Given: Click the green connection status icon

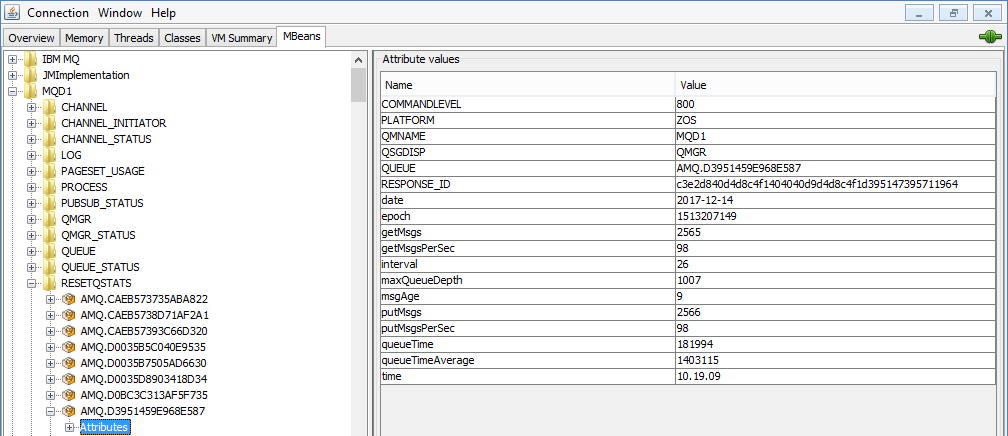Looking at the screenshot, I should point(990,38).
